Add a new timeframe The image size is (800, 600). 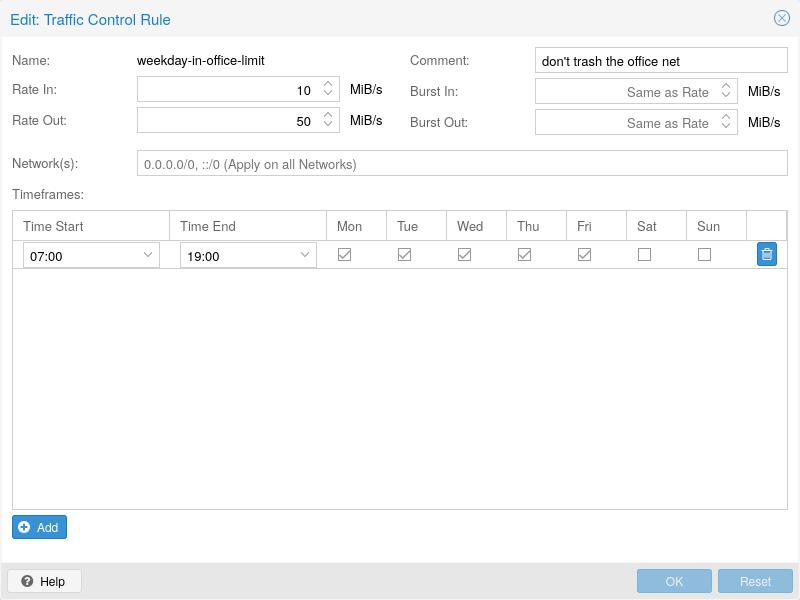[40, 527]
